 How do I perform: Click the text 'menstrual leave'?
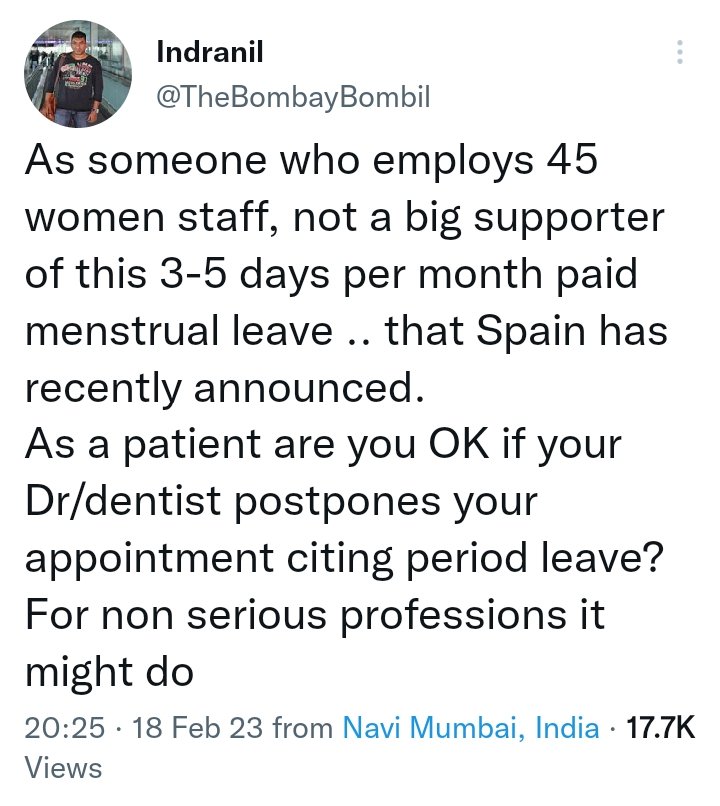179,331
